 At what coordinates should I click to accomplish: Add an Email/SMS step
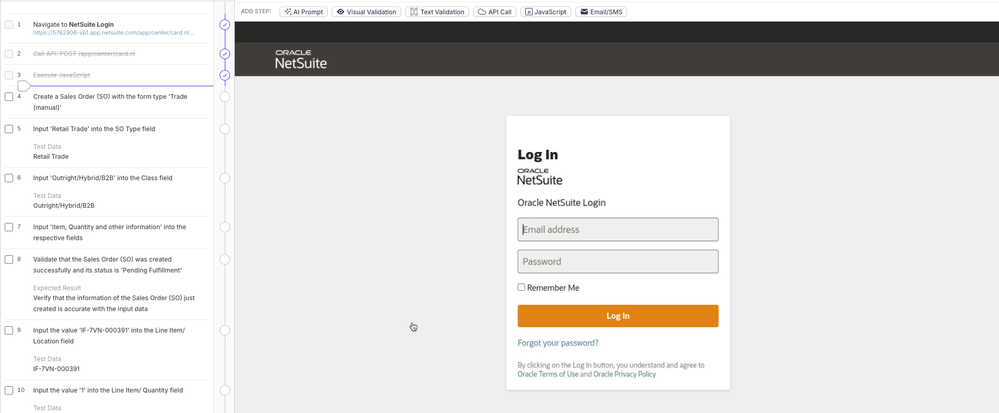601,12
